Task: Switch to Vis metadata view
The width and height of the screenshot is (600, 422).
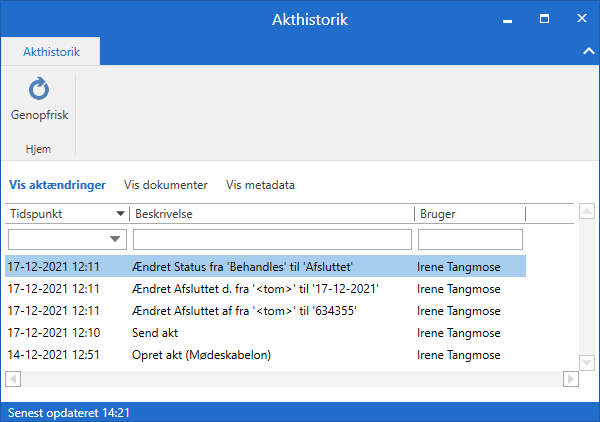Action: [260, 185]
